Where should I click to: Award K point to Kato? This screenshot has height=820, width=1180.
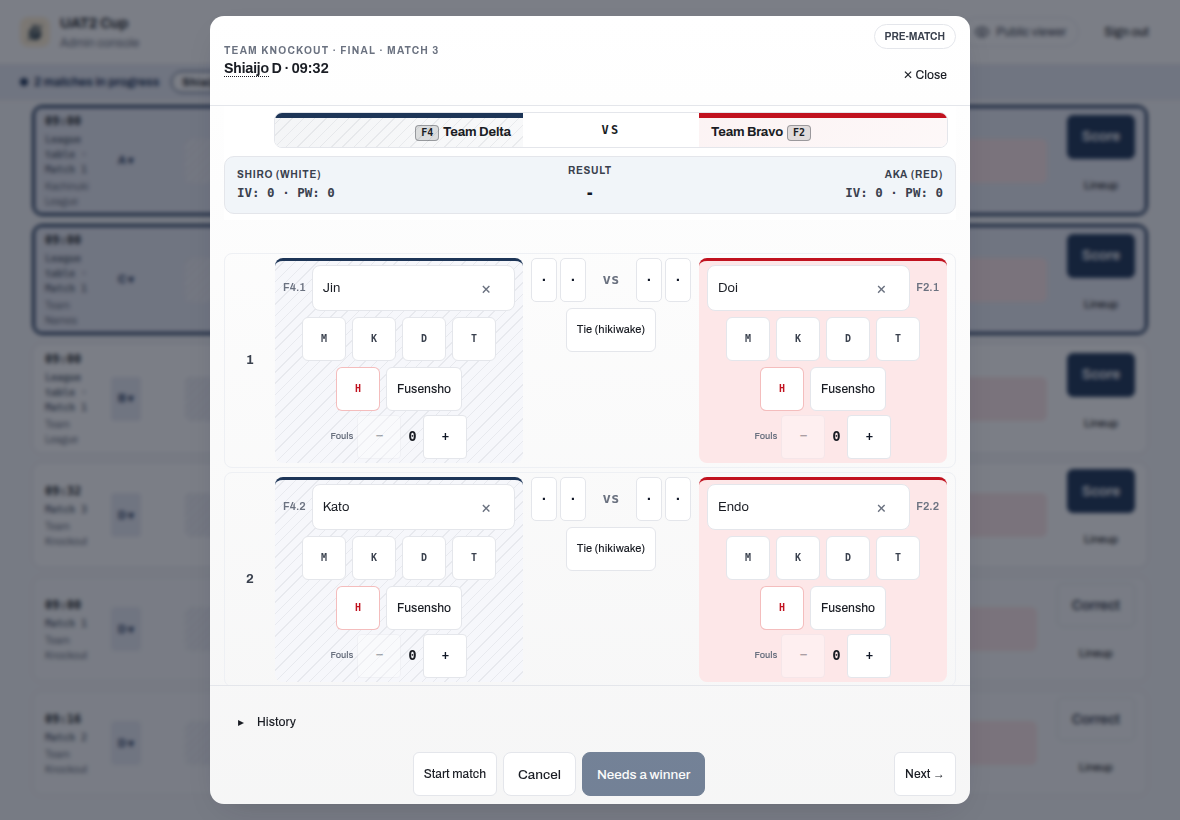click(x=374, y=557)
